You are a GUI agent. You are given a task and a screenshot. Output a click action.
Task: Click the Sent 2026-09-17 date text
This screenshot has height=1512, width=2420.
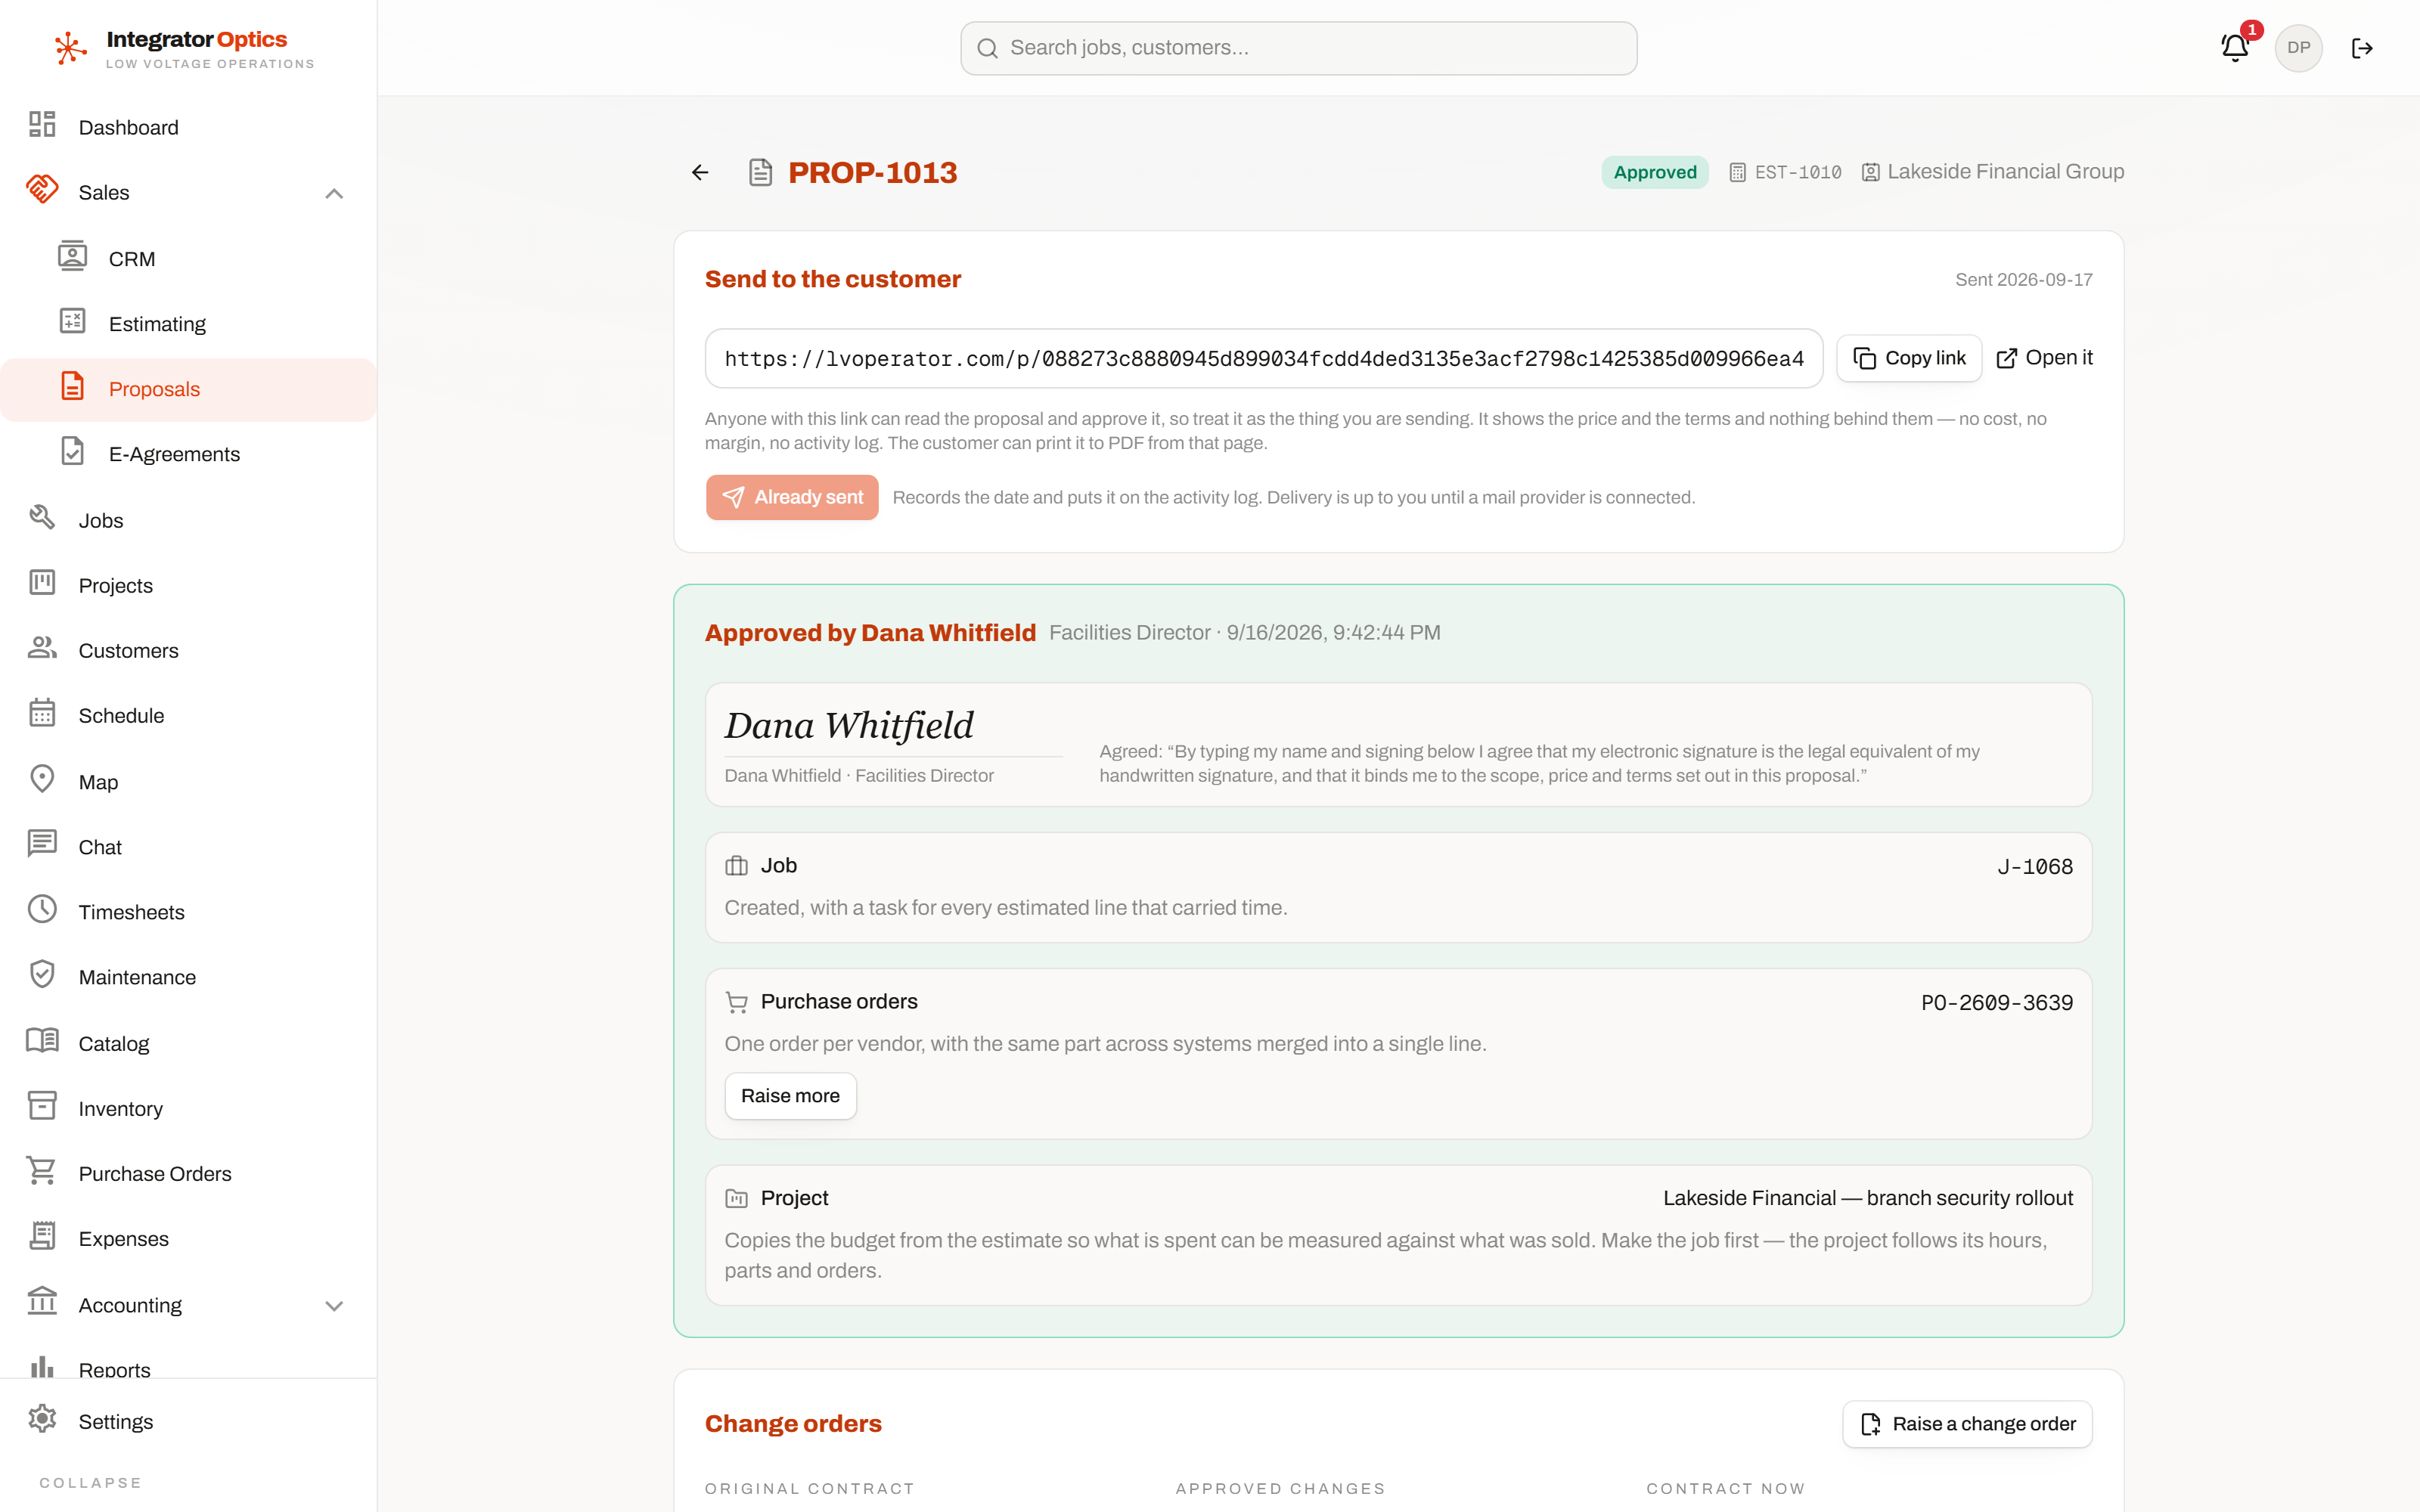(x=2023, y=280)
